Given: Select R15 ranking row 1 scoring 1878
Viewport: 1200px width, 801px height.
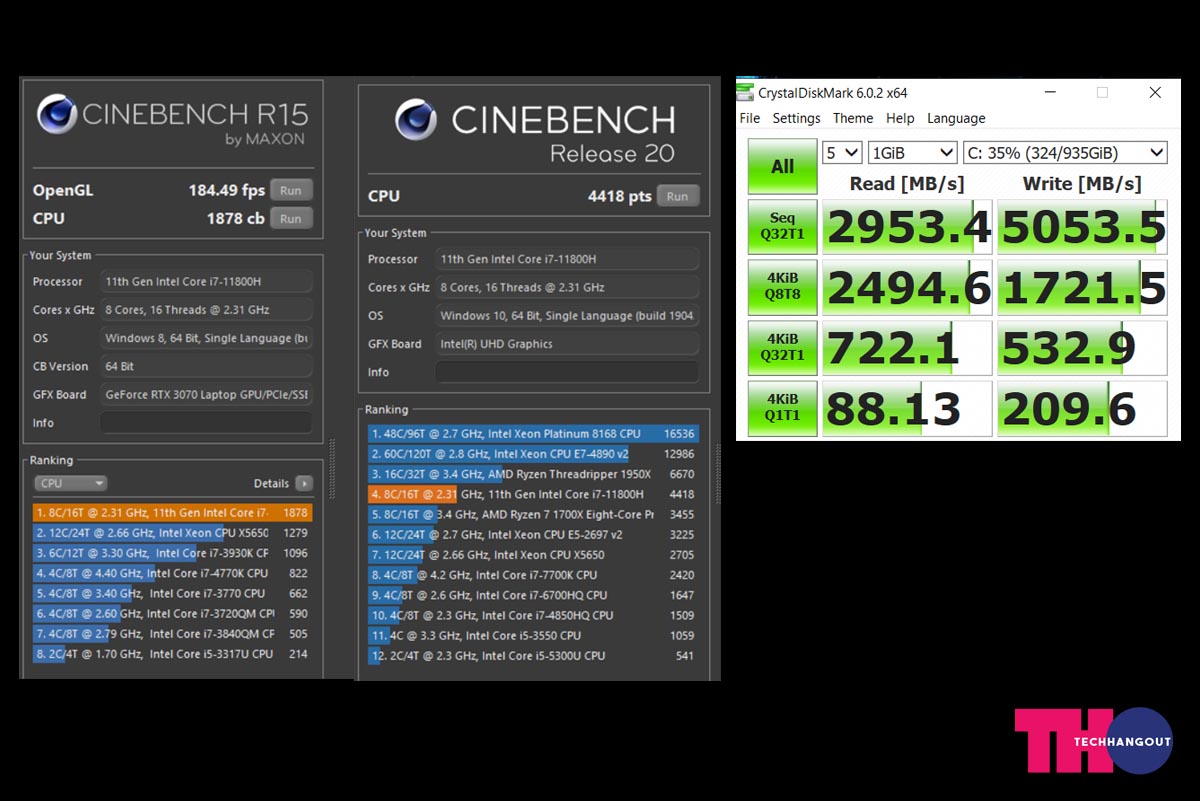Looking at the screenshot, I should pos(172,513).
